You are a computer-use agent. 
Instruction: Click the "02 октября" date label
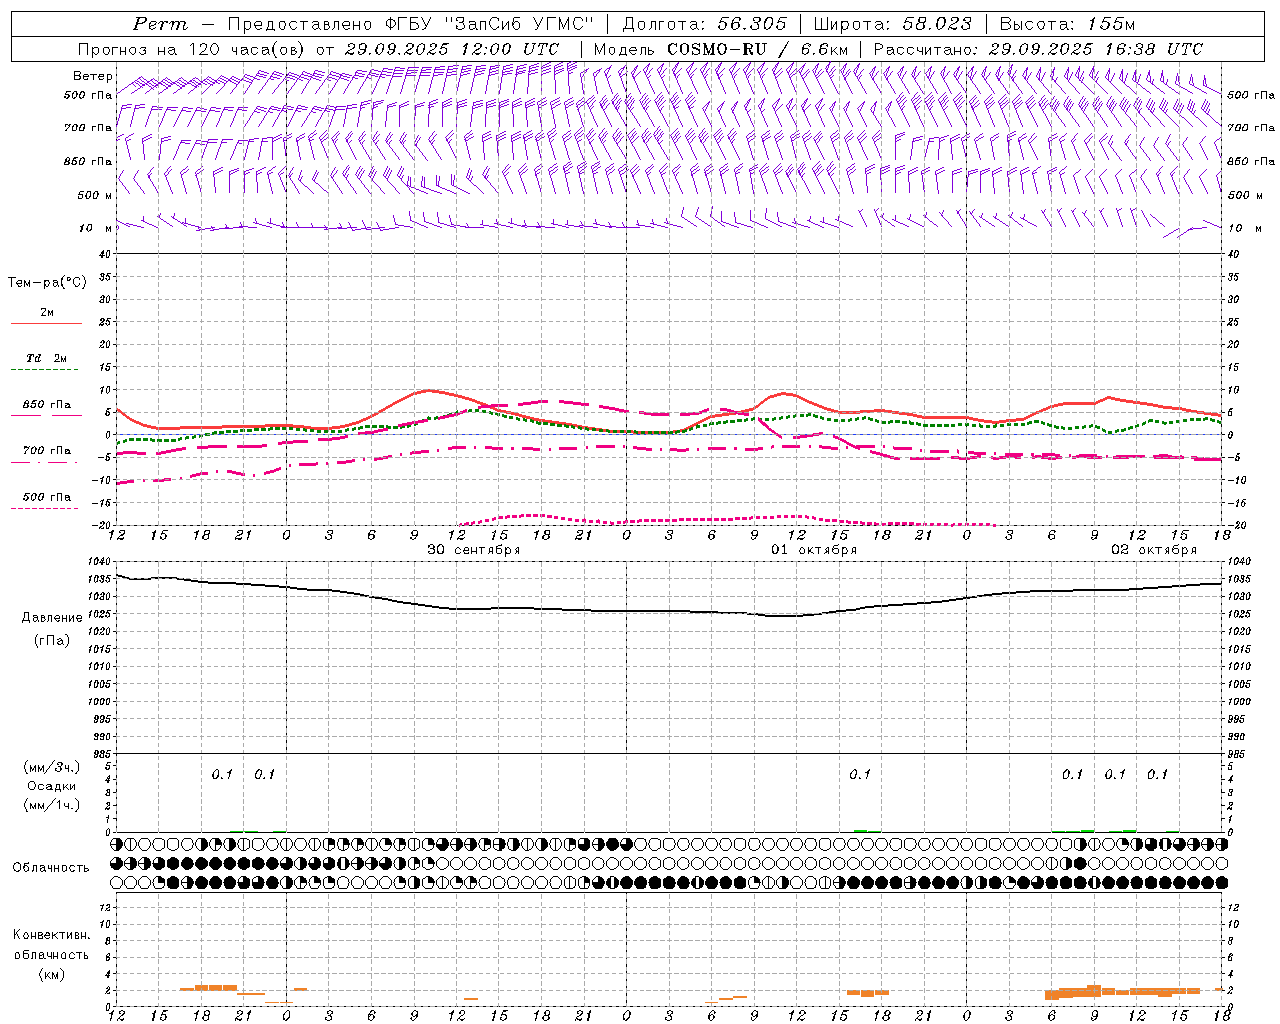coord(1154,550)
